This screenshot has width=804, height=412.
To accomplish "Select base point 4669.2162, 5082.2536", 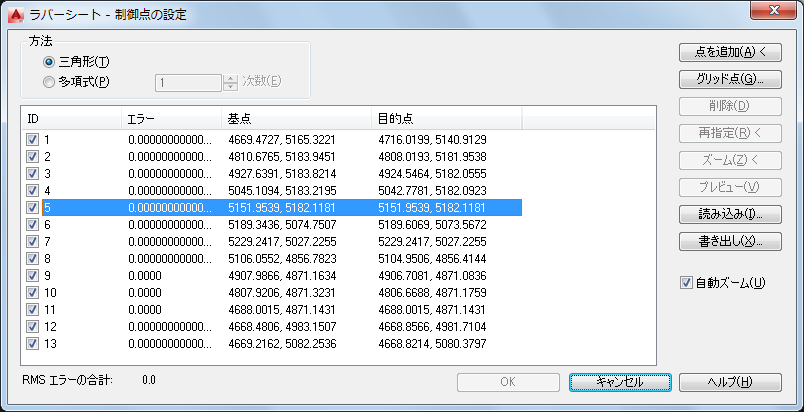I will pyautogui.click(x=282, y=343).
